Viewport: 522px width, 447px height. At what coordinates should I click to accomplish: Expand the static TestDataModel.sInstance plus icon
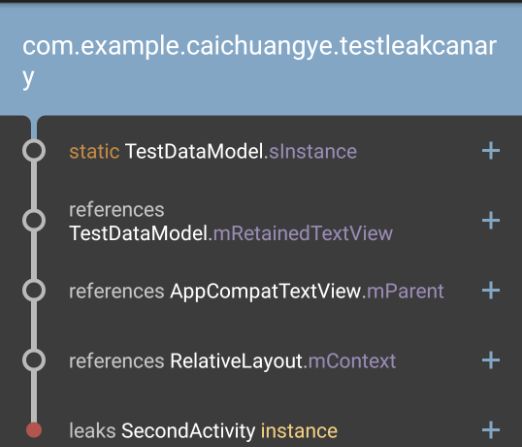click(491, 151)
